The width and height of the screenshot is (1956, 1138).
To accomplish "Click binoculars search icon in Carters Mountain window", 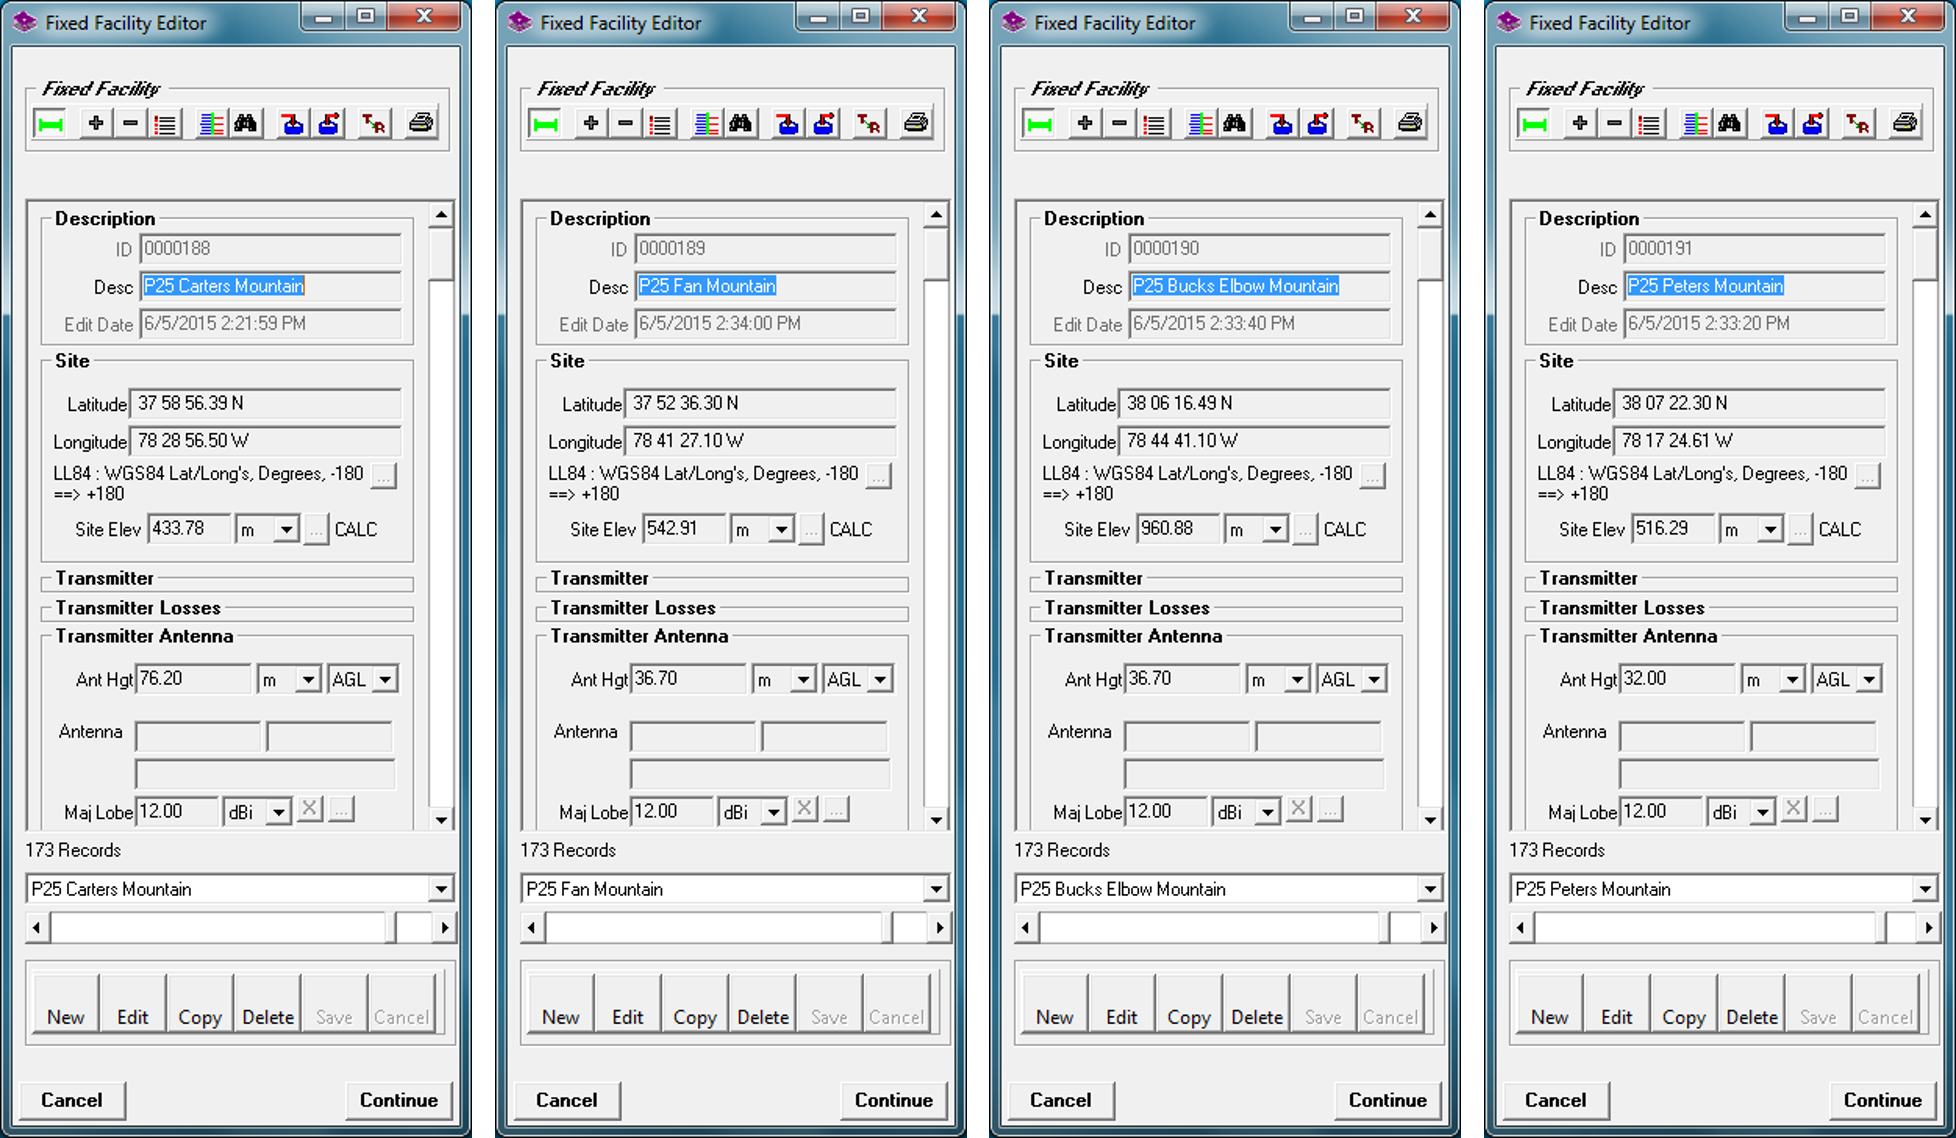I will click(246, 124).
